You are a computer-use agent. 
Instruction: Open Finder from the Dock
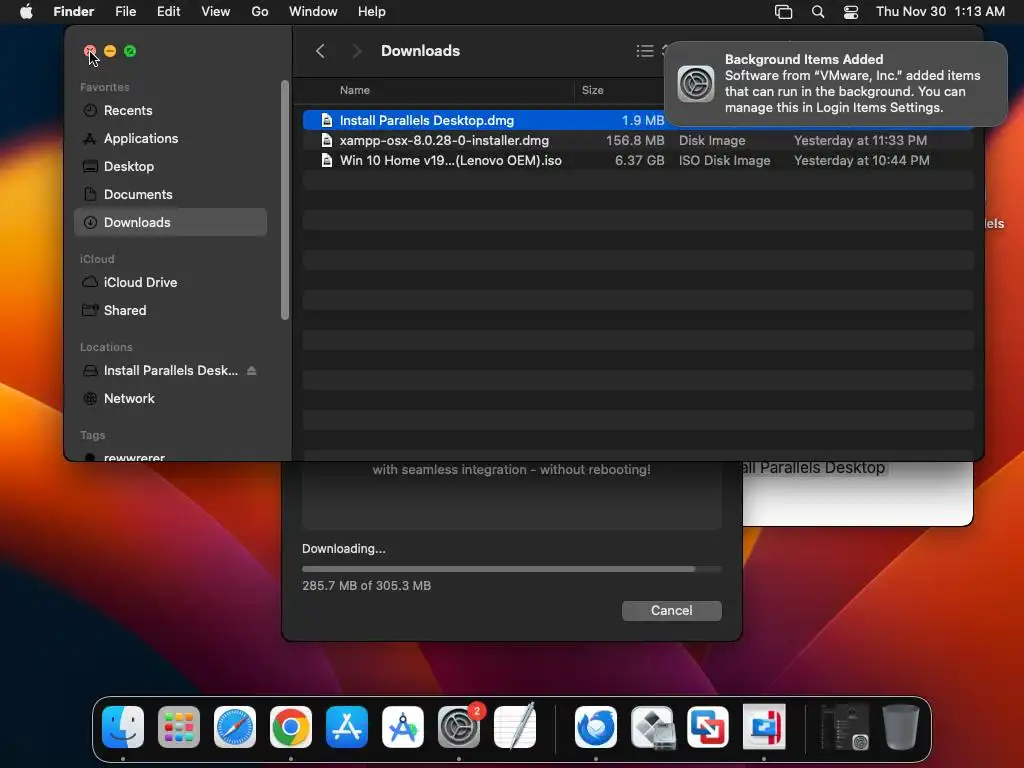(x=123, y=727)
